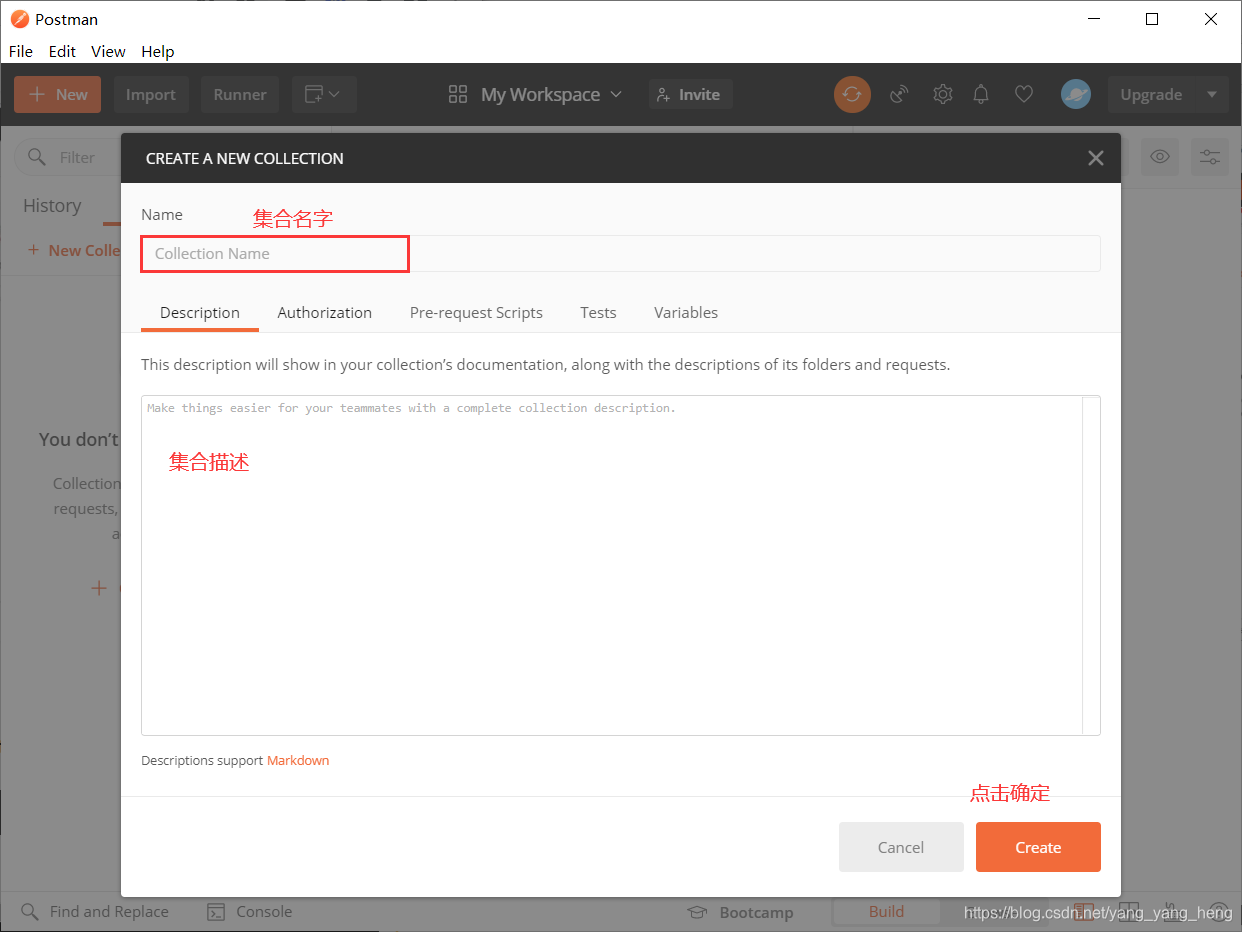The width and height of the screenshot is (1242, 932).
Task: Click the description area scrollbar
Action: coord(1091,565)
